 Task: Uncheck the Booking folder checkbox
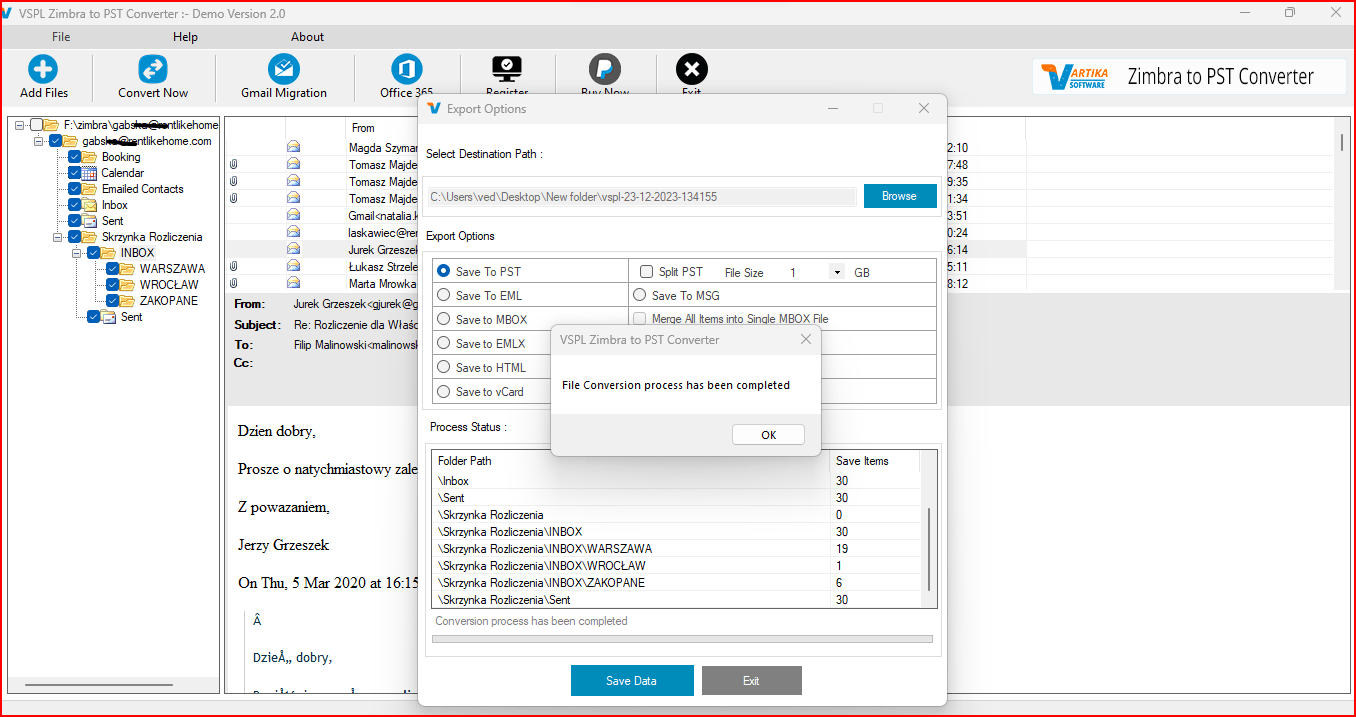point(75,157)
